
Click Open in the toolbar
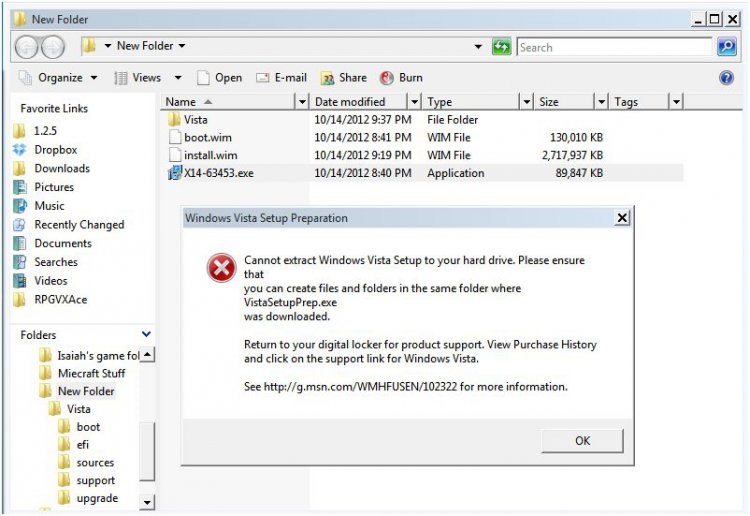click(x=220, y=77)
